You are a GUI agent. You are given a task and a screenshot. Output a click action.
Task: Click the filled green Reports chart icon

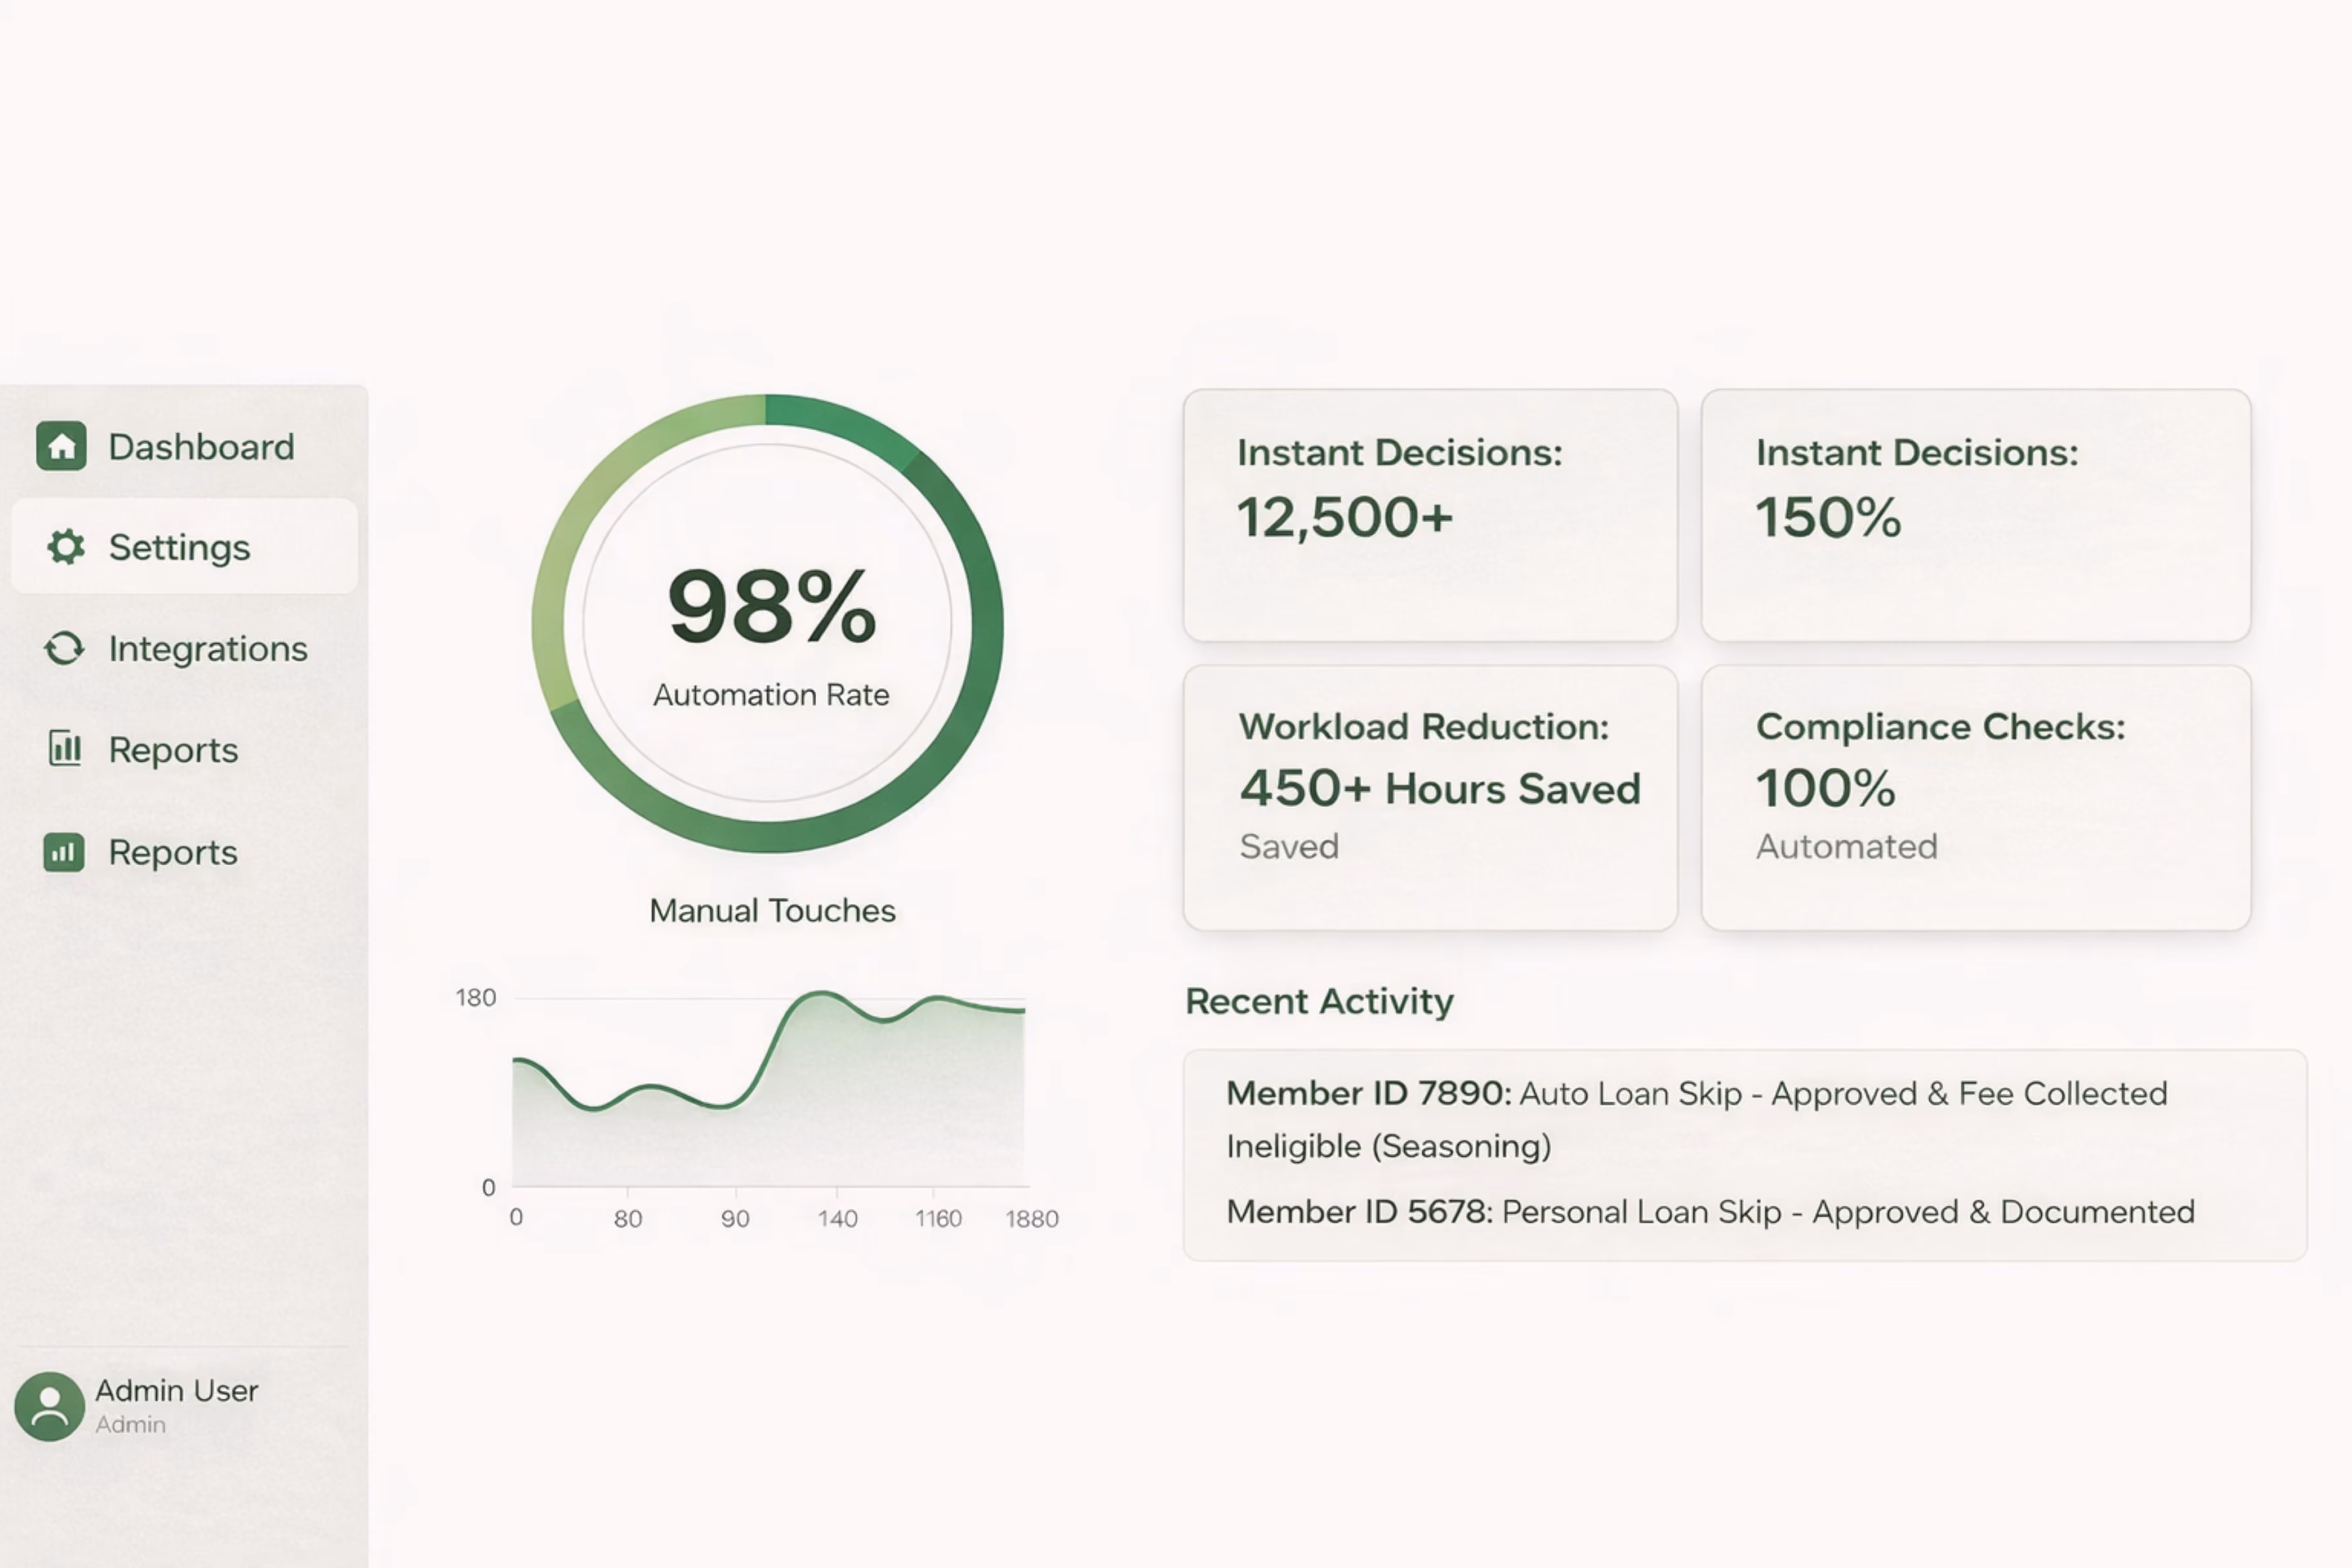[64, 852]
